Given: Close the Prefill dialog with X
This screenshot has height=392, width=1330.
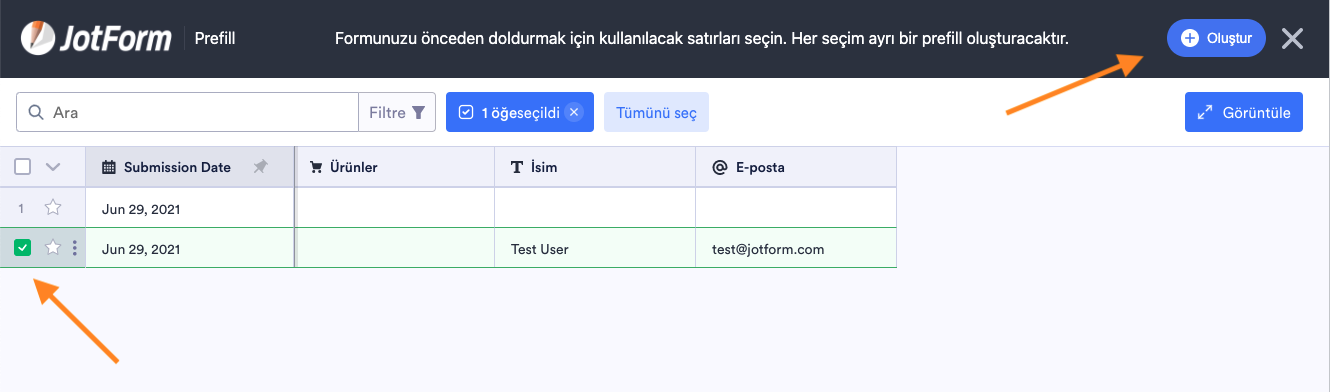Looking at the screenshot, I should 1292,39.
